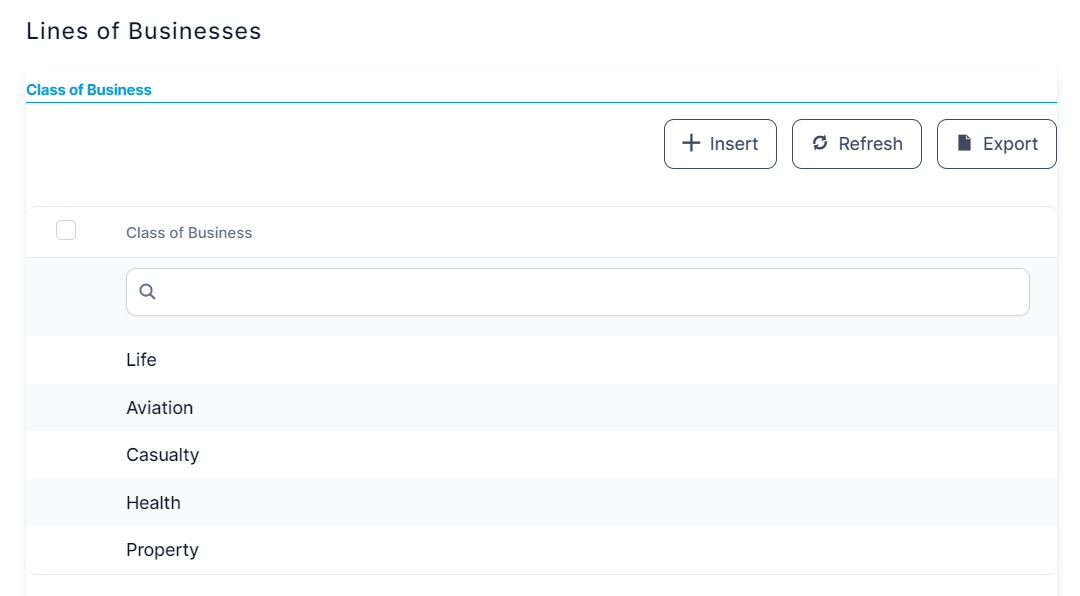Select the Aviation row
This screenshot has width=1080, height=596.
coord(160,408)
